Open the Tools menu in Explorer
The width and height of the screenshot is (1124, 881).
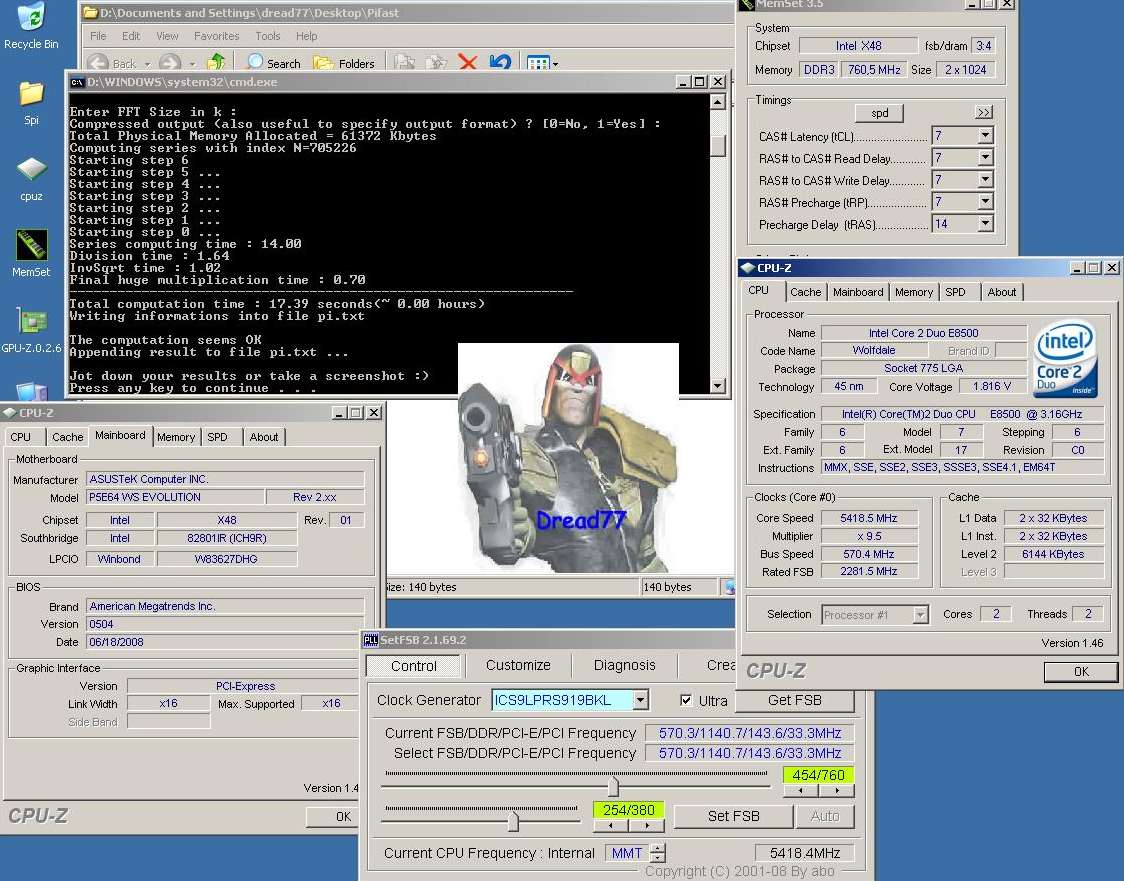267,36
